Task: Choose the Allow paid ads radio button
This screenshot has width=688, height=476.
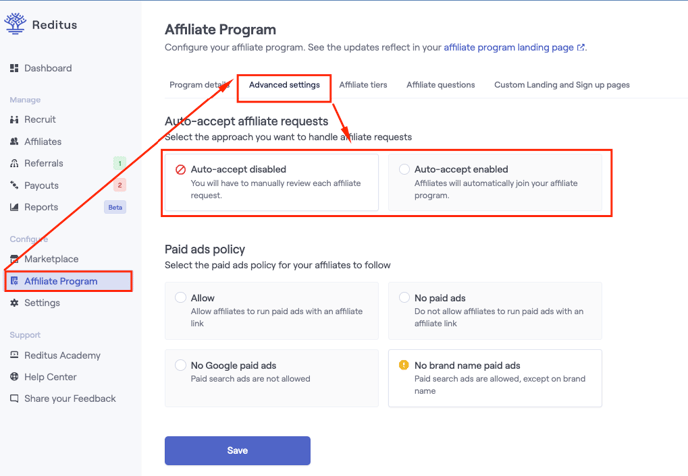Action: [180, 297]
